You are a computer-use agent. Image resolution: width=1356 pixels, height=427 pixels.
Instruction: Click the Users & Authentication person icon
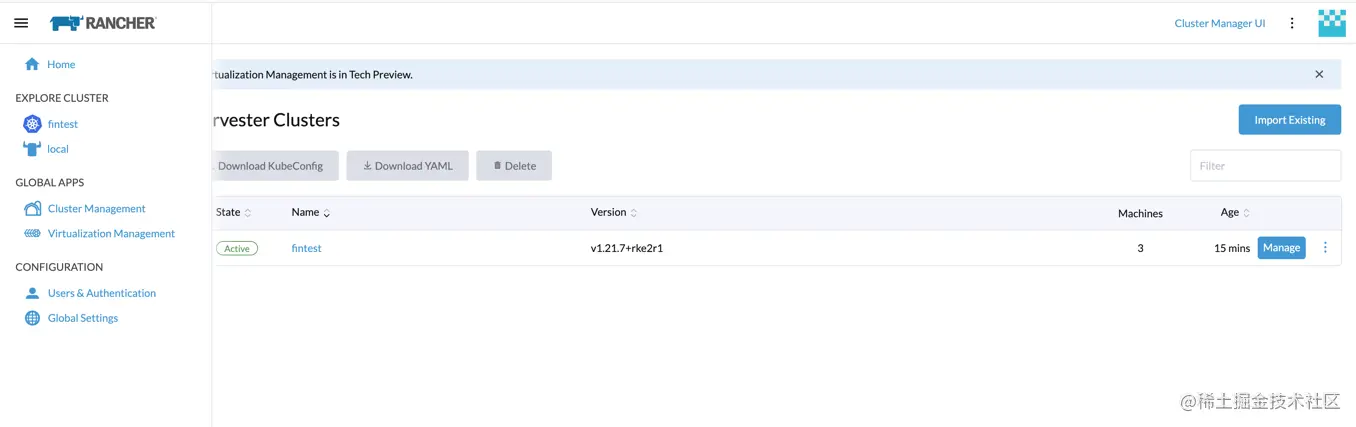(x=32, y=293)
